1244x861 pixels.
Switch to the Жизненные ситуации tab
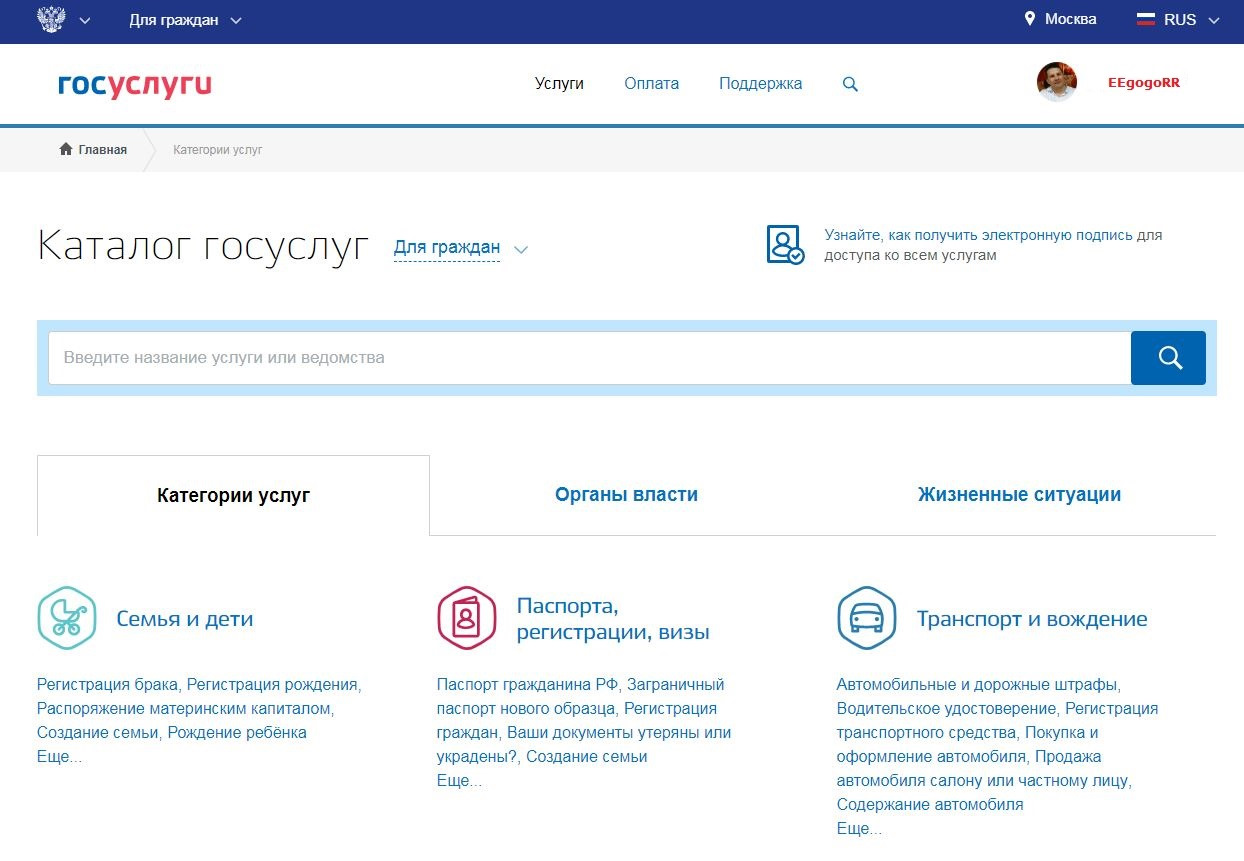click(1019, 494)
